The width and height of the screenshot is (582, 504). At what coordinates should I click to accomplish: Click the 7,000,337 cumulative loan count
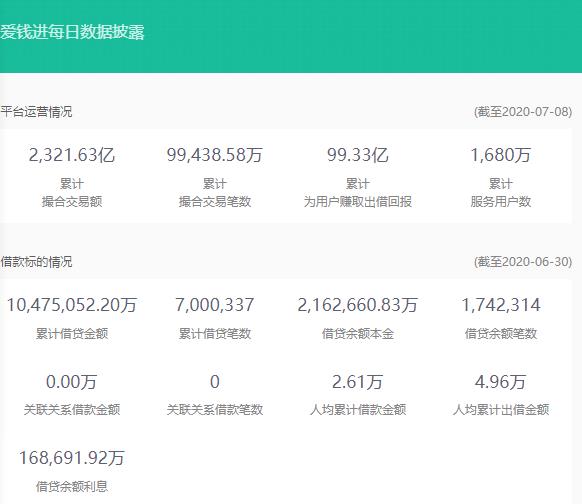pos(215,305)
